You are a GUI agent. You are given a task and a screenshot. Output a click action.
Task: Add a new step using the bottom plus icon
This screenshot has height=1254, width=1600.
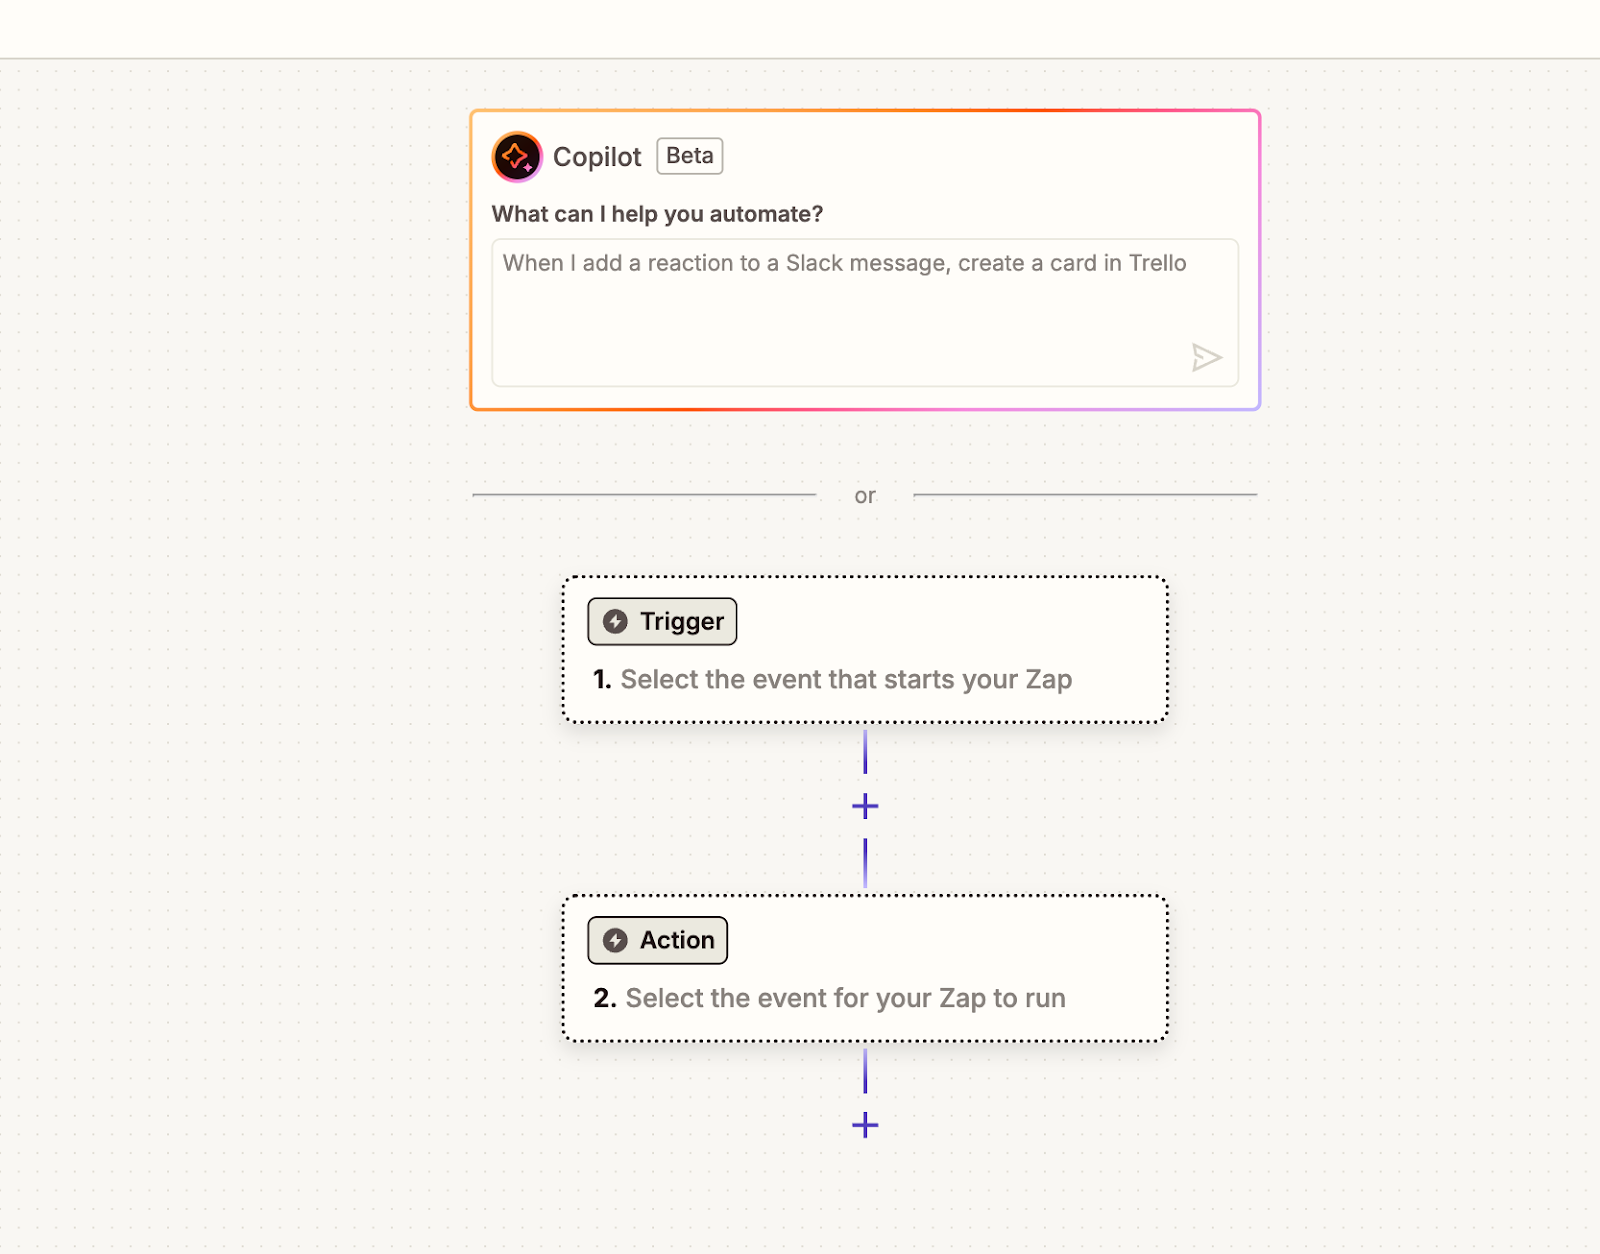tap(863, 1126)
